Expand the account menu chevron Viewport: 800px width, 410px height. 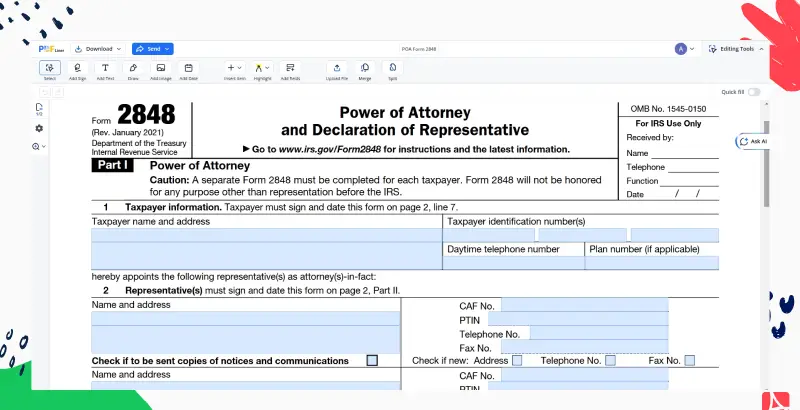[692, 49]
